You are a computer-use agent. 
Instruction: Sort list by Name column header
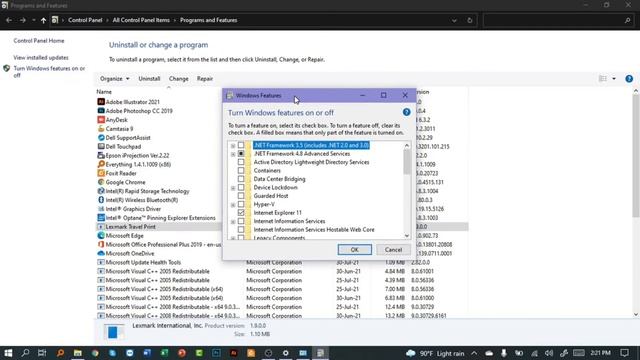pyautogui.click(x=104, y=92)
